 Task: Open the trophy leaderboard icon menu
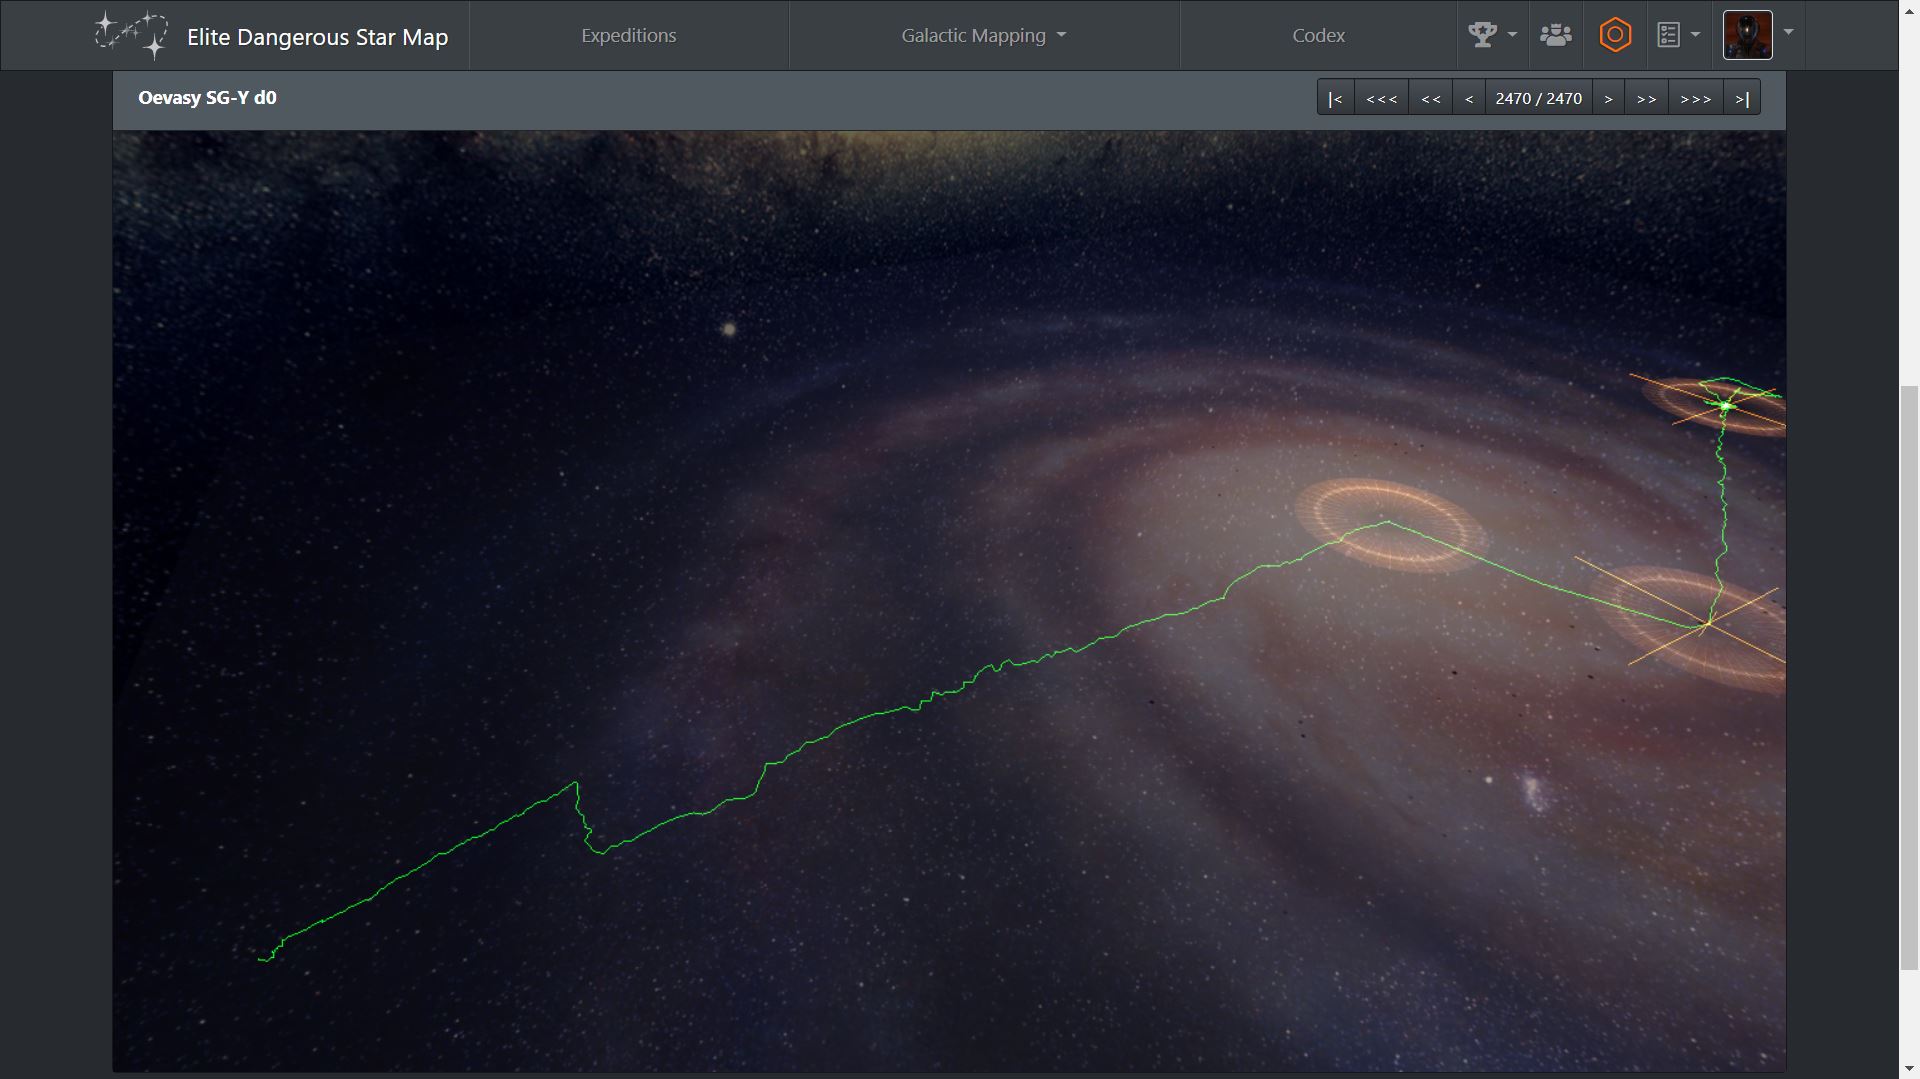[1482, 35]
